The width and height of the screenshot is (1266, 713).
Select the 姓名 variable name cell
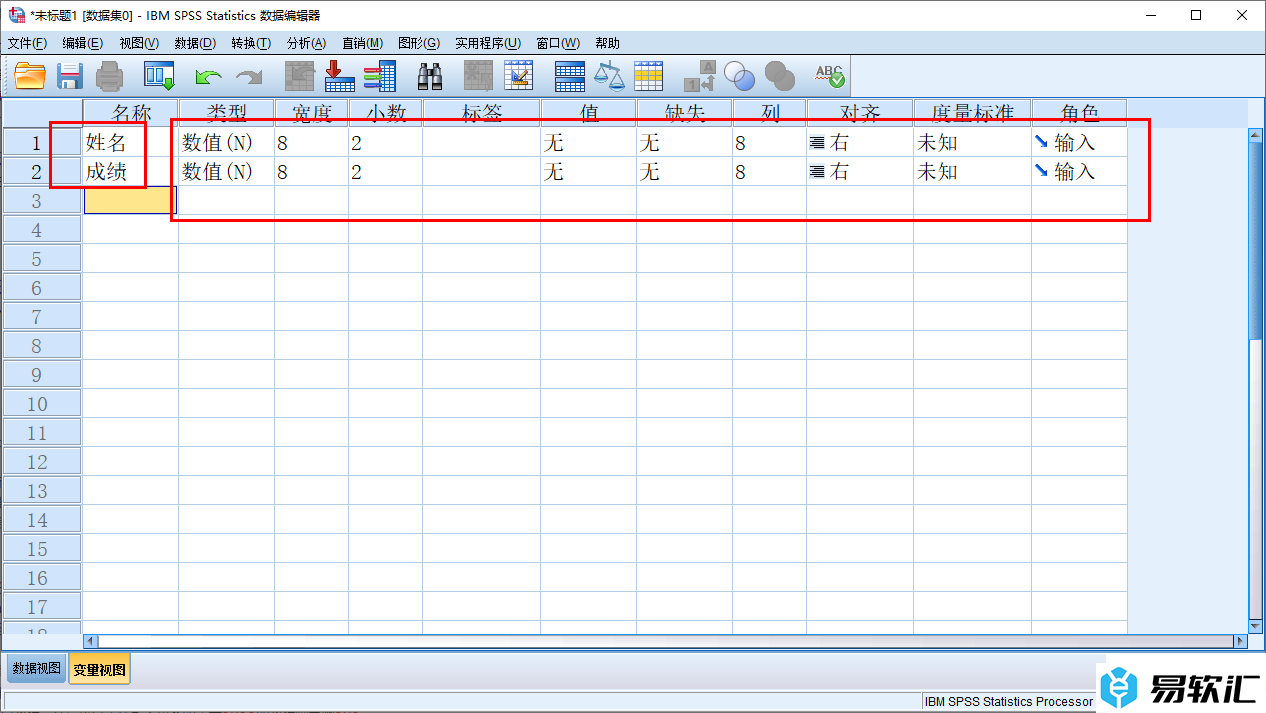pos(131,143)
